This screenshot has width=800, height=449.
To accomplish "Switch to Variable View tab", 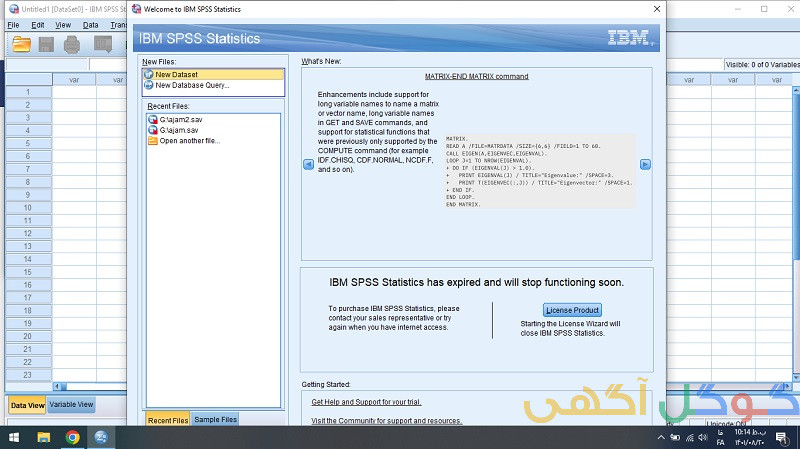I will coord(71,405).
